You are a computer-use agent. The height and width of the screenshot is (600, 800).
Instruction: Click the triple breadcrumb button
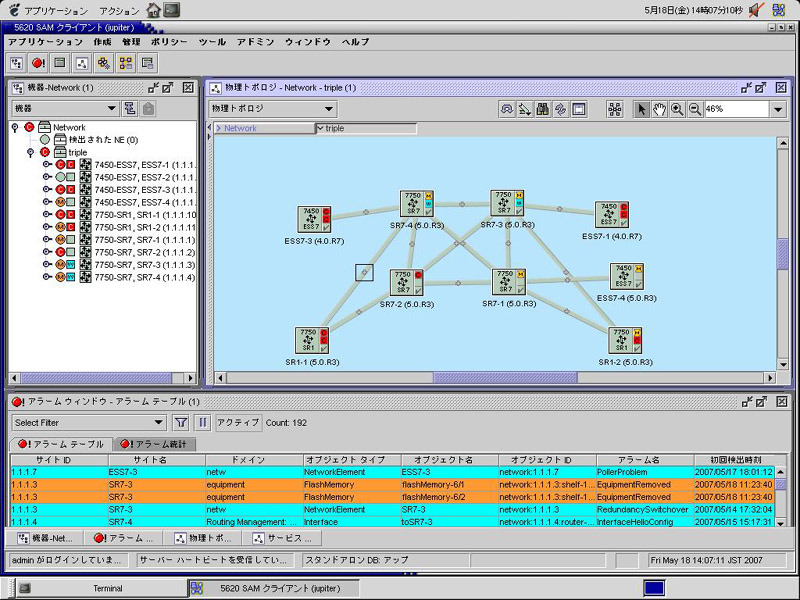(x=366, y=129)
